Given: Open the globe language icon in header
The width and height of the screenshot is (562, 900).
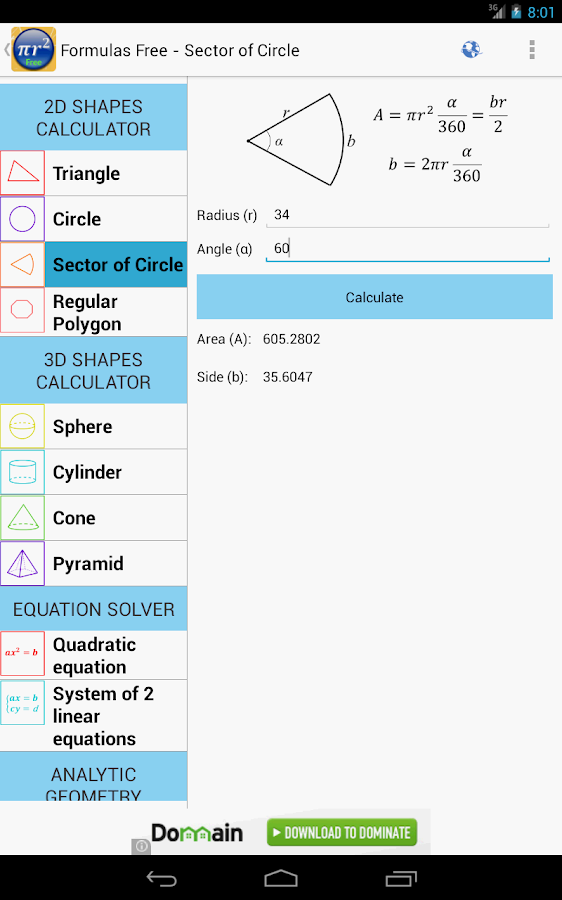Looking at the screenshot, I should click(471, 50).
